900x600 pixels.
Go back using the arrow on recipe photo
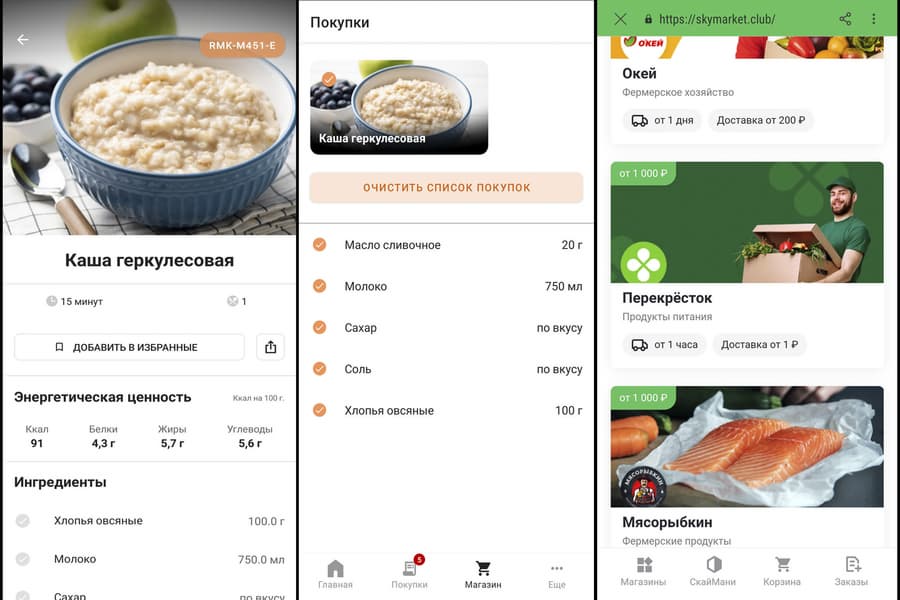23,39
